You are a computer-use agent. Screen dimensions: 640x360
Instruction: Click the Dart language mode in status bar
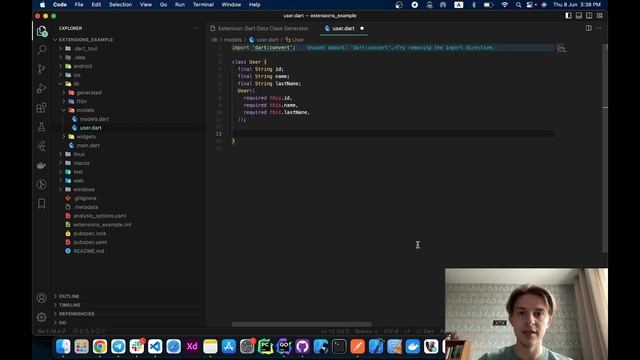(429, 331)
